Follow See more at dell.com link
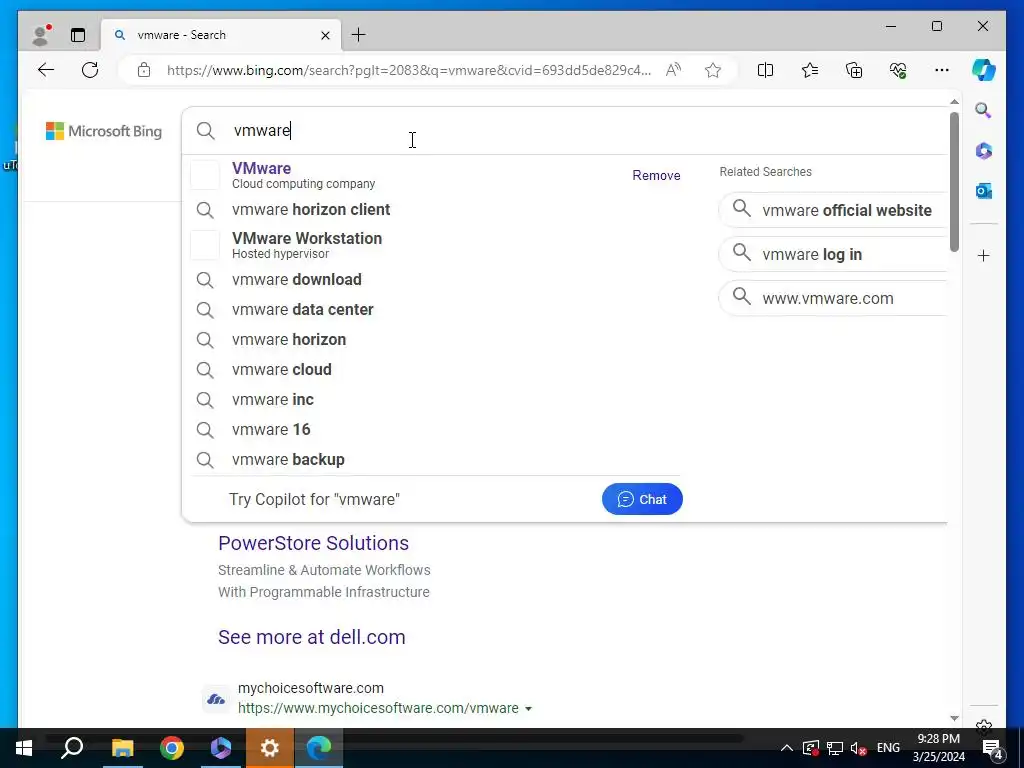 click(x=312, y=637)
